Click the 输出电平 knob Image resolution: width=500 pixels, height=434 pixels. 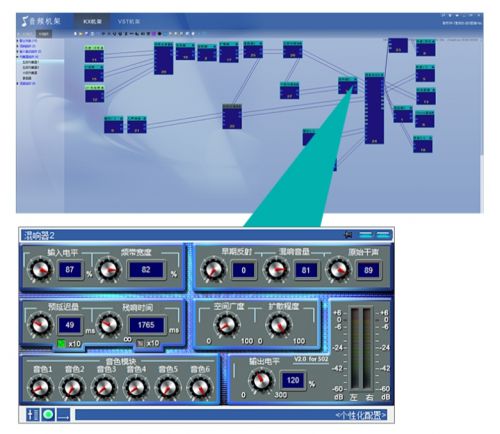[262, 380]
